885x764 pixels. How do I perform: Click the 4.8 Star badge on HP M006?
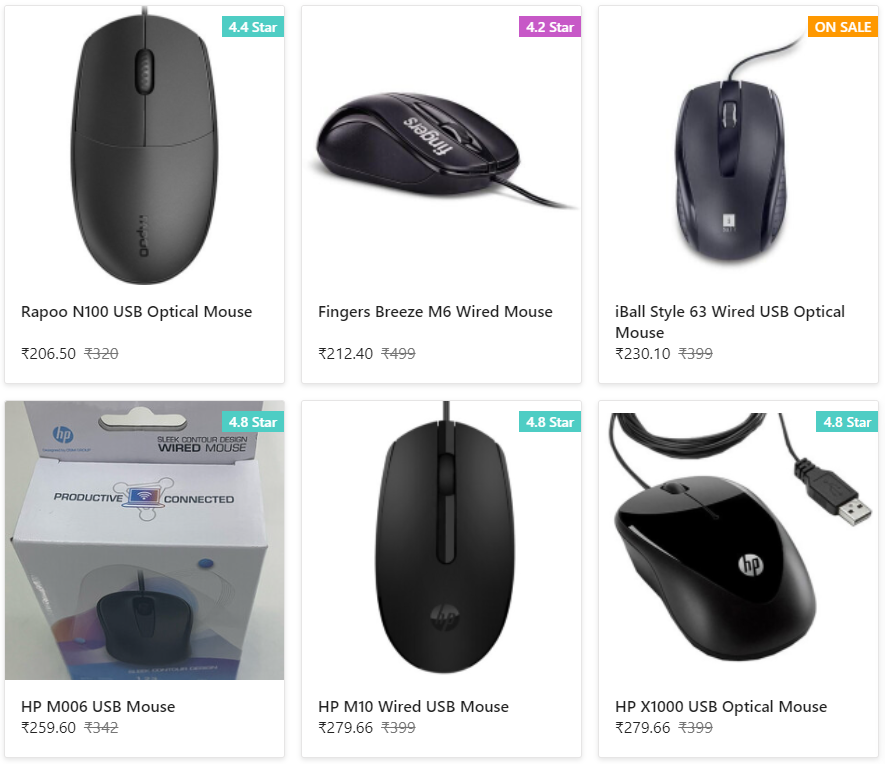coord(252,422)
